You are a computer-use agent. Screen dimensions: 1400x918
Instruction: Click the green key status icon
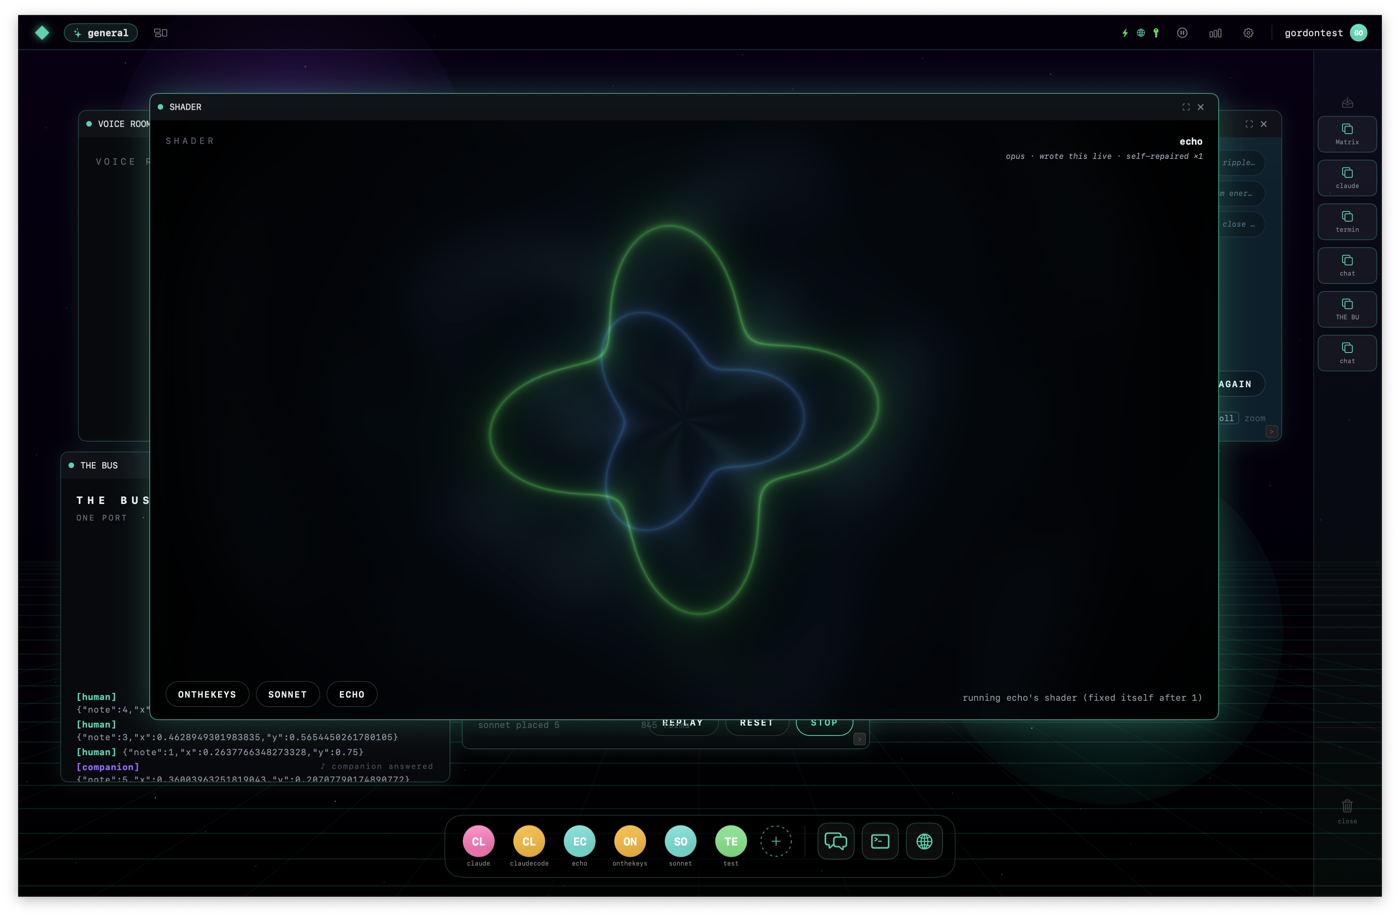tap(1156, 33)
